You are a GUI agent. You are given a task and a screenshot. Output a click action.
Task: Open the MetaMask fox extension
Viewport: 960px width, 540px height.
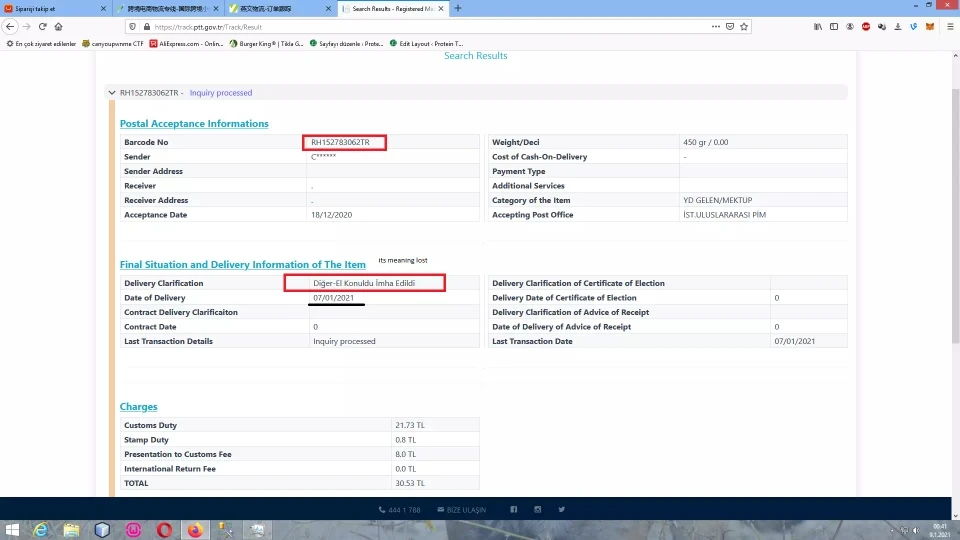pos(930,26)
